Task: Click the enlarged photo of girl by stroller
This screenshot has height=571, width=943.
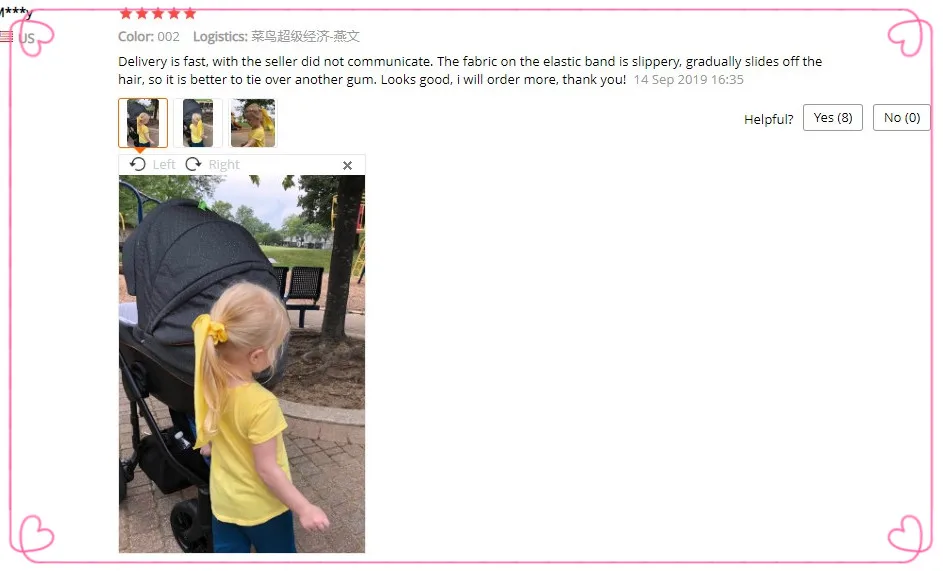Action: [x=242, y=364]
